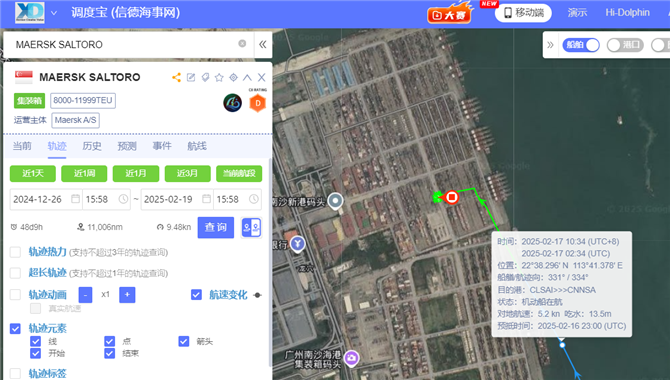
Task: Add ship to favorites with star icon
Action: pos(219,77)
